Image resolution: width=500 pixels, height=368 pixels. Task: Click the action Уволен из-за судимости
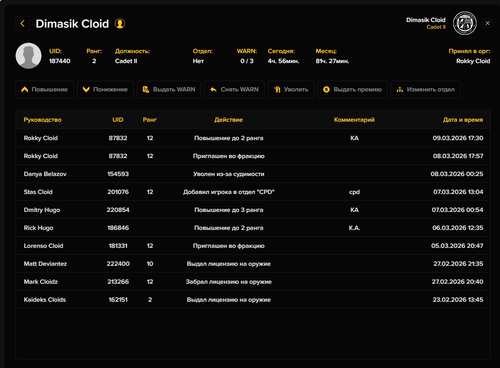click(x=229, y=174)
